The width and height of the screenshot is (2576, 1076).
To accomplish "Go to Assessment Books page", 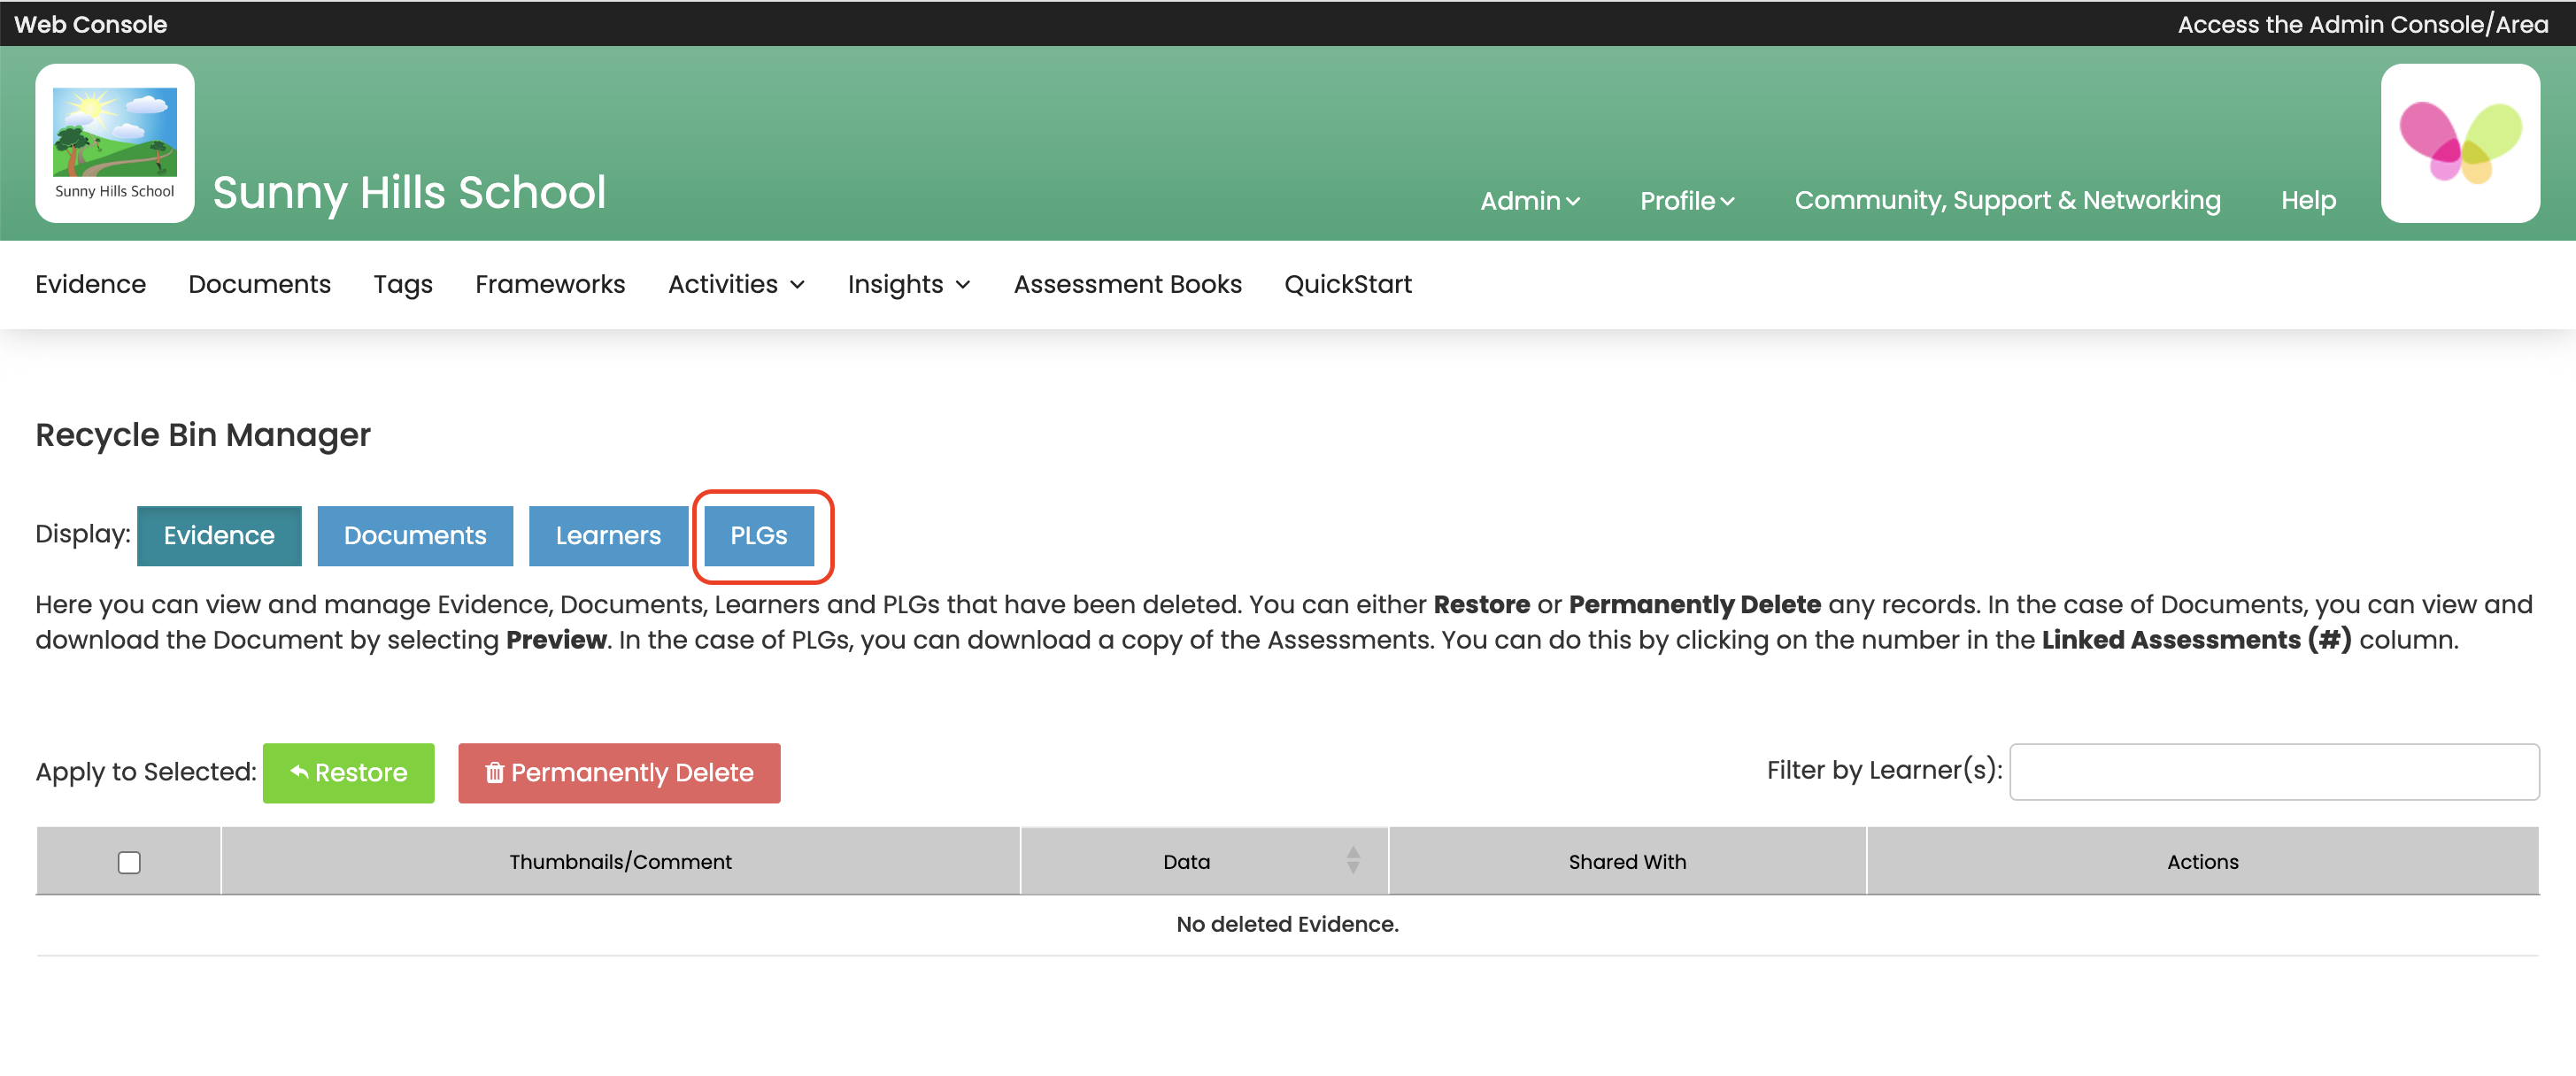I will (x=1127, y=284).
